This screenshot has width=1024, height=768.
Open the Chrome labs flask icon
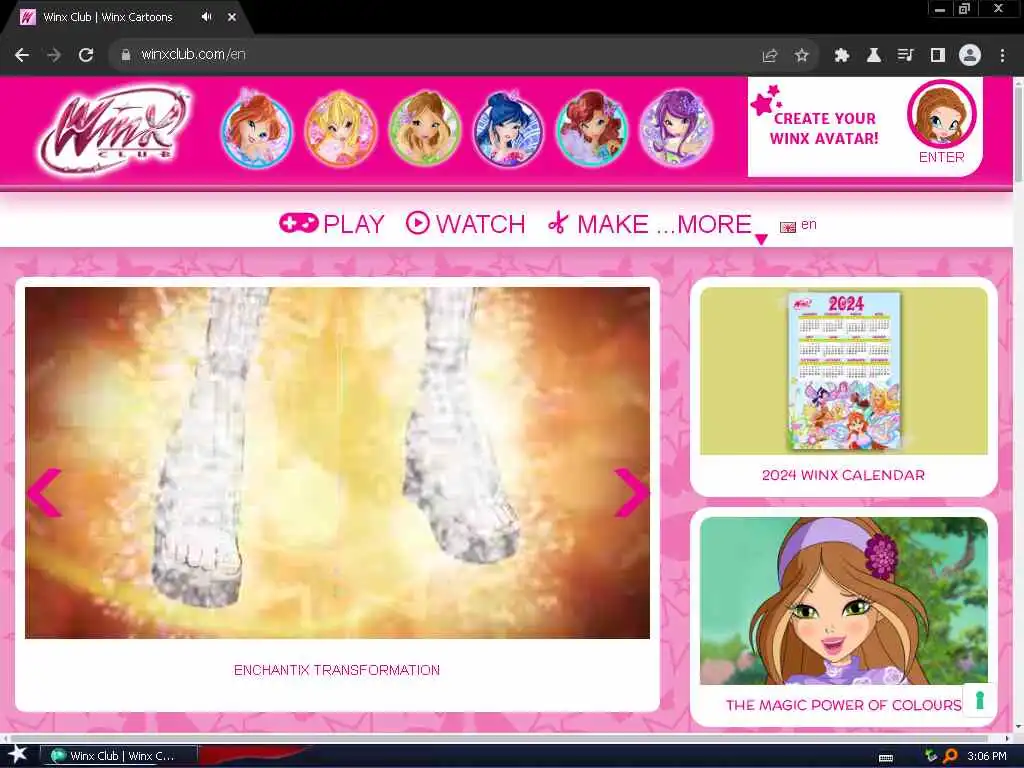(874, 56)
